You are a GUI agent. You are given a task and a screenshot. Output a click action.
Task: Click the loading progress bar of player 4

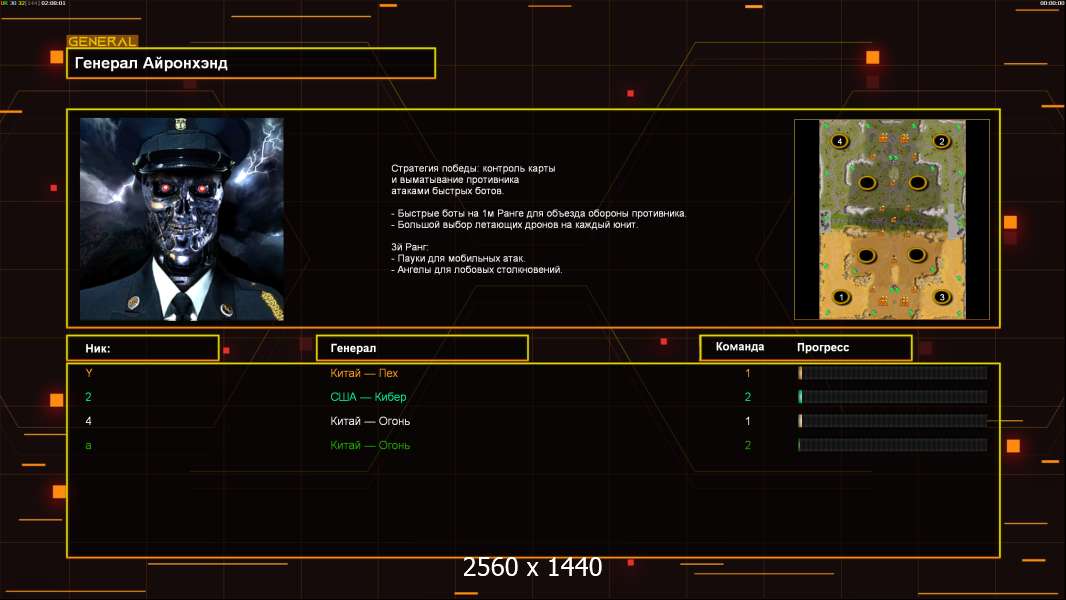(893, 421)
